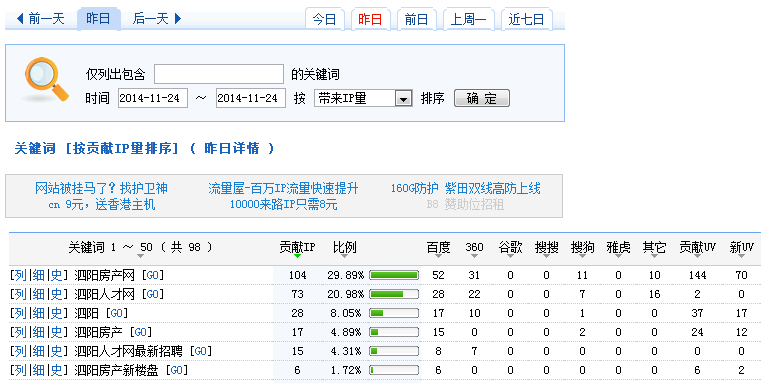
Task: Click 细 link for 泗阳房产网
Action: tap(39, 275)
